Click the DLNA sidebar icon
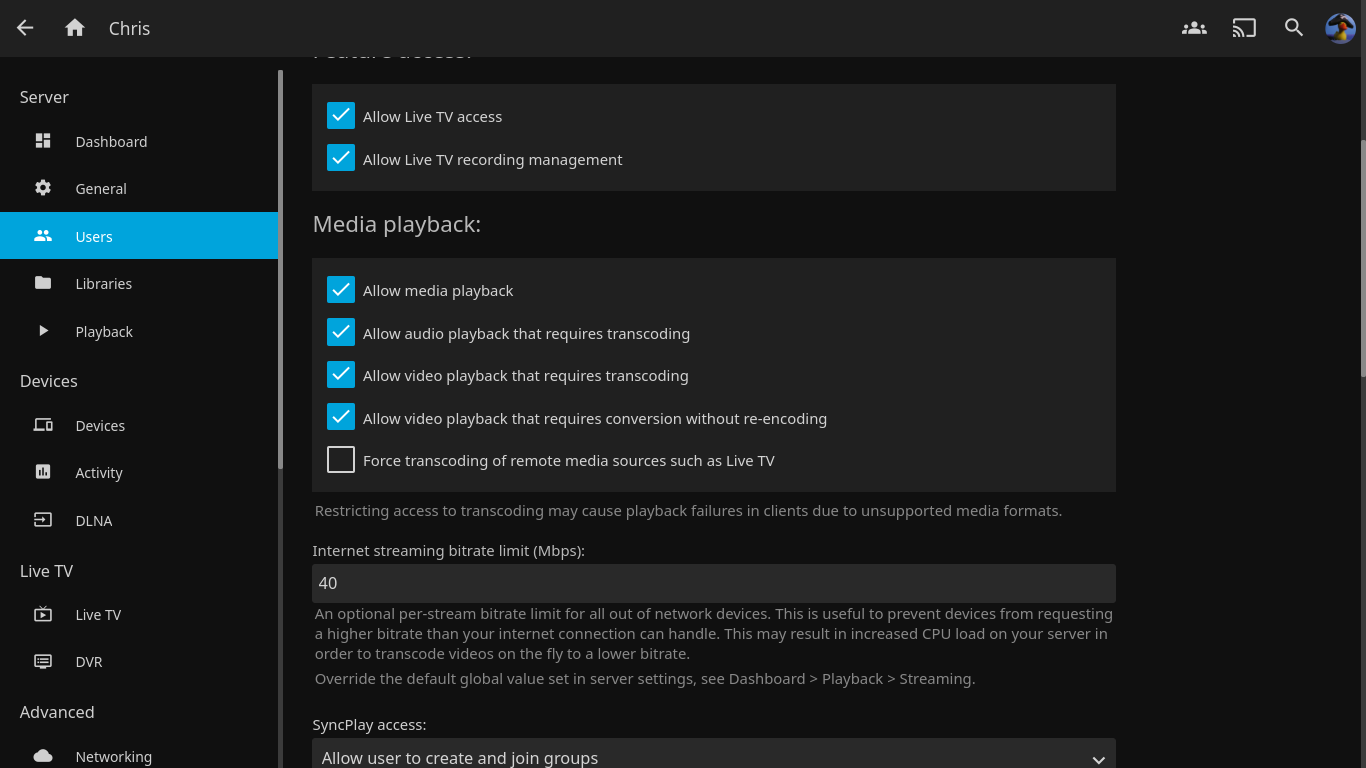This screenshot has height=768, width=1366. pos(43,520)
